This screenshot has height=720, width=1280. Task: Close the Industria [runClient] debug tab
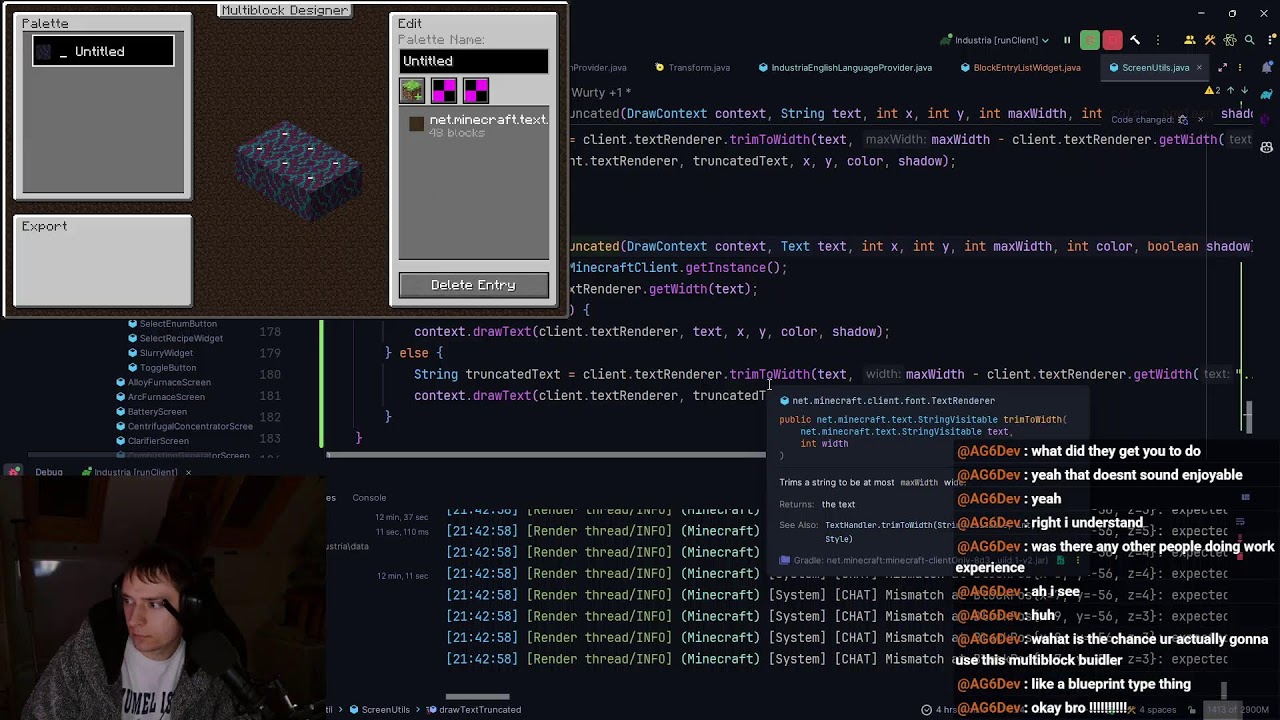pyautogui.click(x=187, y=472)
